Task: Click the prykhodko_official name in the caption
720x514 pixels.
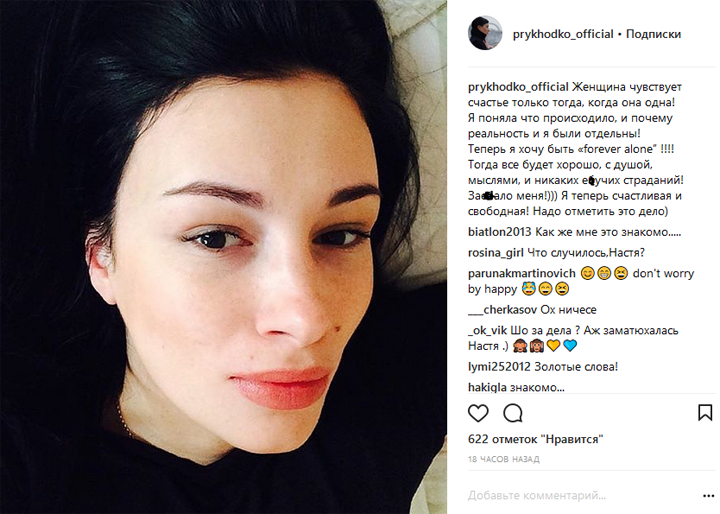Action: click(x=518, y=87)
